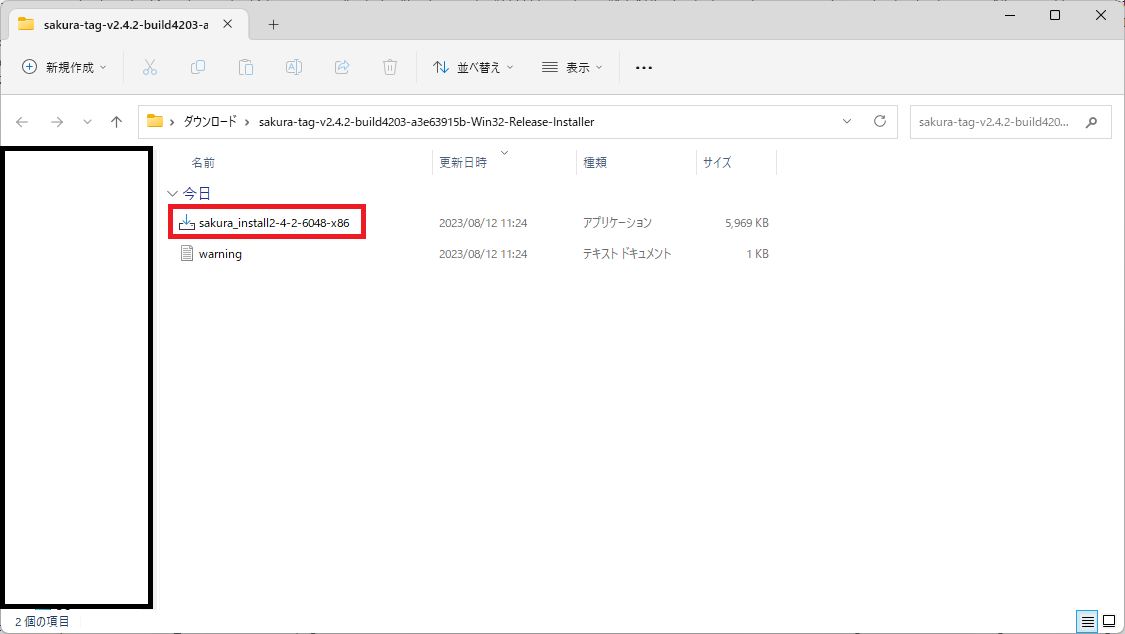Click the Rename icon in toolbar

point(294,67)
